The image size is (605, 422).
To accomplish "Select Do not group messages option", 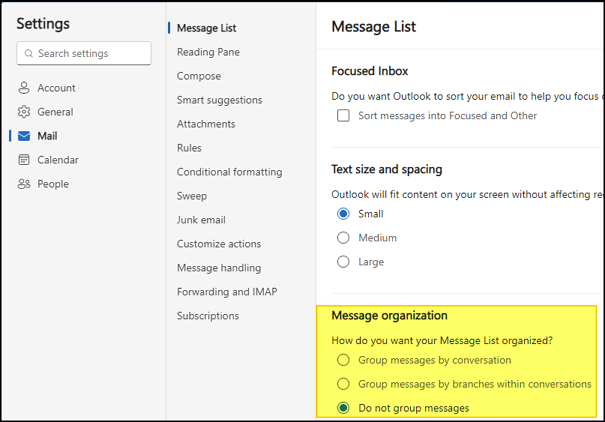I will click(343, 408).
